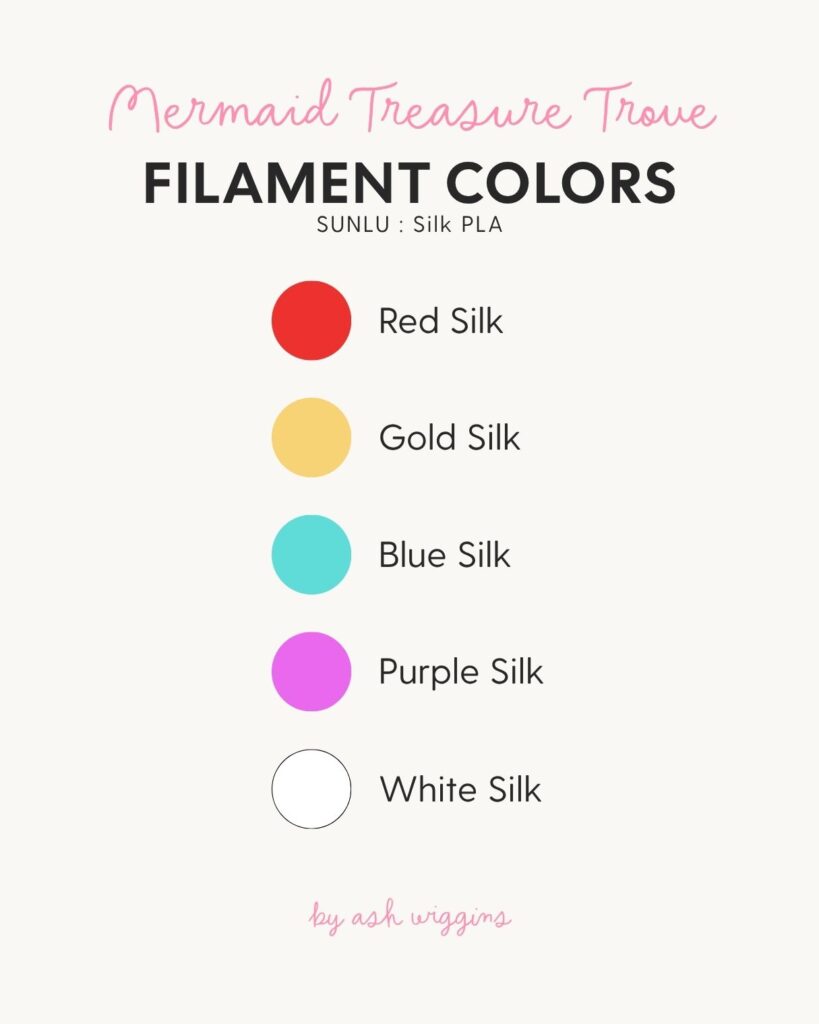Click the Red Silk label
Image resolution: width=819 pixels, height=1024 pixels.
click(x=441, y=321)
